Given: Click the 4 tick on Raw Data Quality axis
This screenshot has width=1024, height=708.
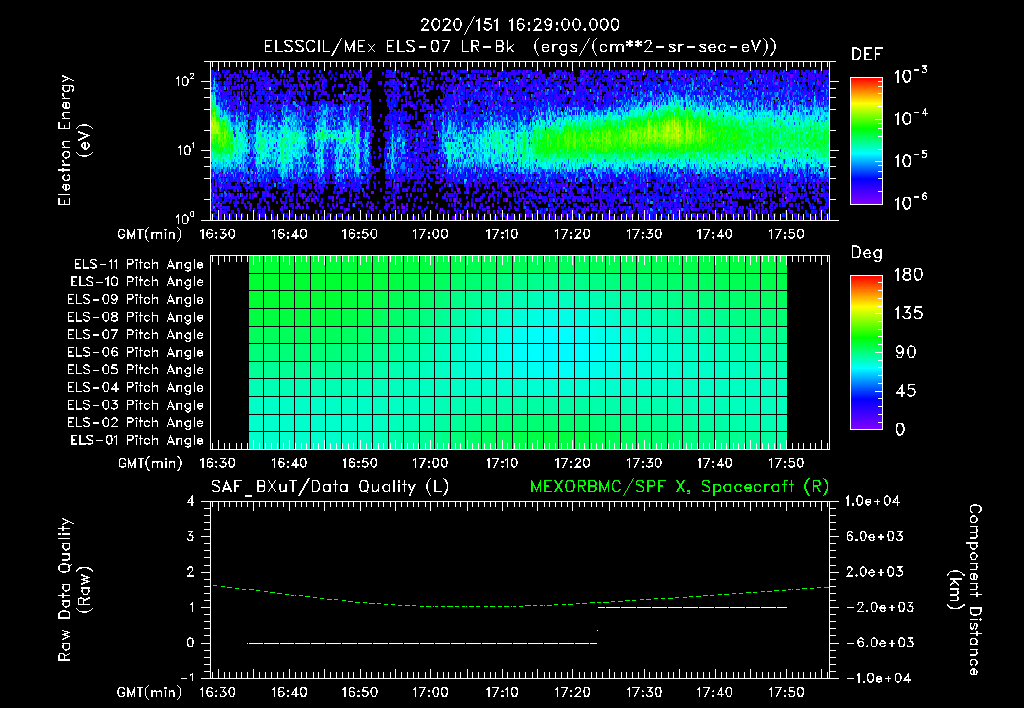Looking at the screenshot, I should point(191,501).
